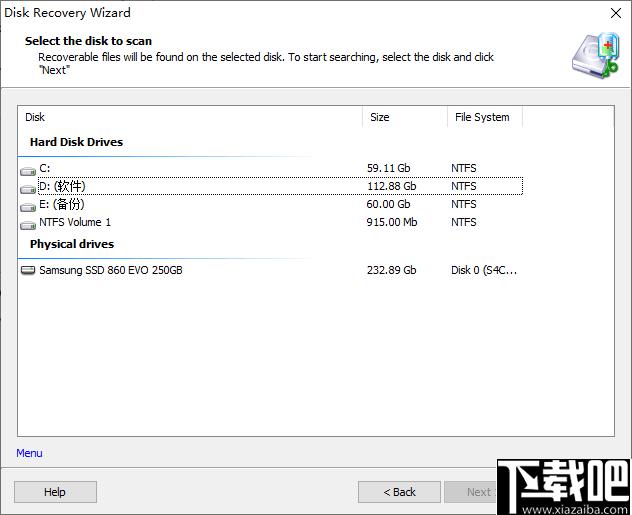Select the C: disk row

click(271, 168)
